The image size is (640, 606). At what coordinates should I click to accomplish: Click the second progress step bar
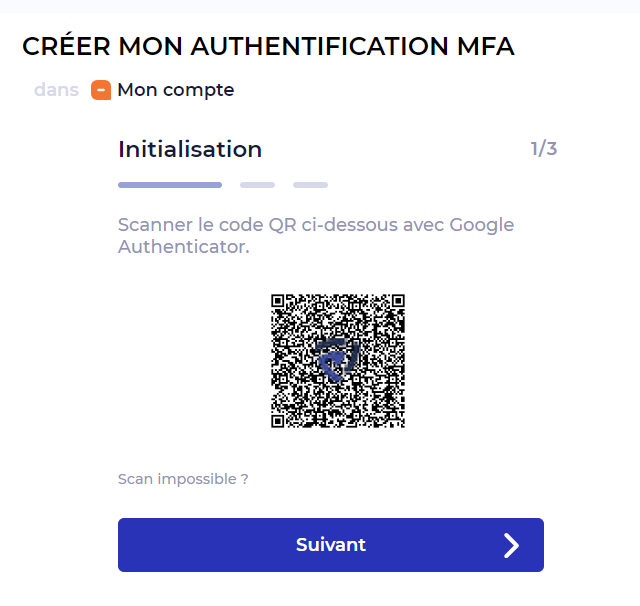tap(257, 185)
